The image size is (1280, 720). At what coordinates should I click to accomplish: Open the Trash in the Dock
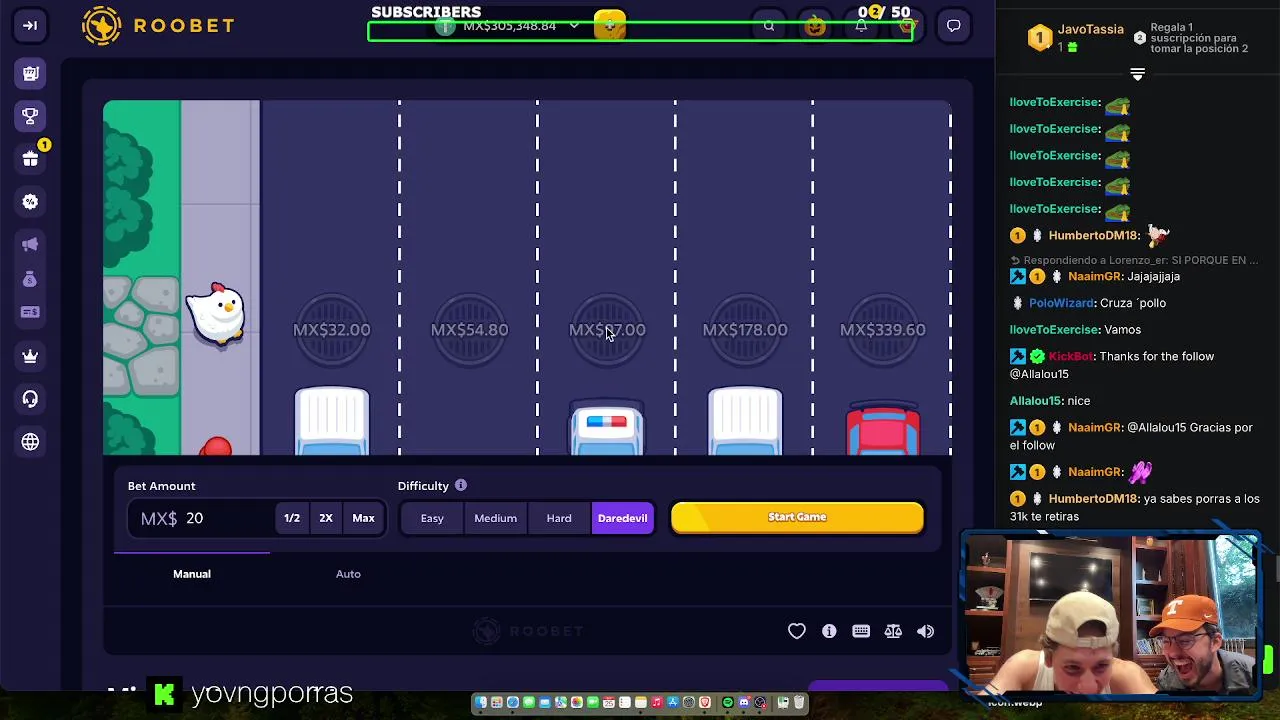(x=800, y=703)
